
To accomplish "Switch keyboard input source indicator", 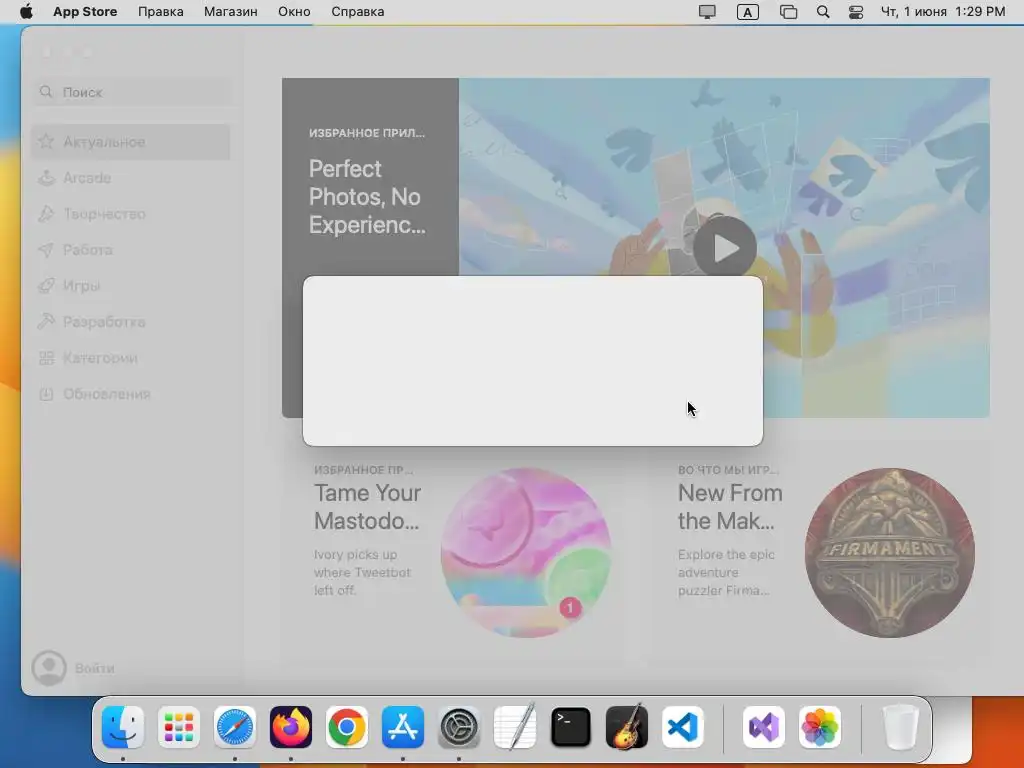I will point(748,12).
